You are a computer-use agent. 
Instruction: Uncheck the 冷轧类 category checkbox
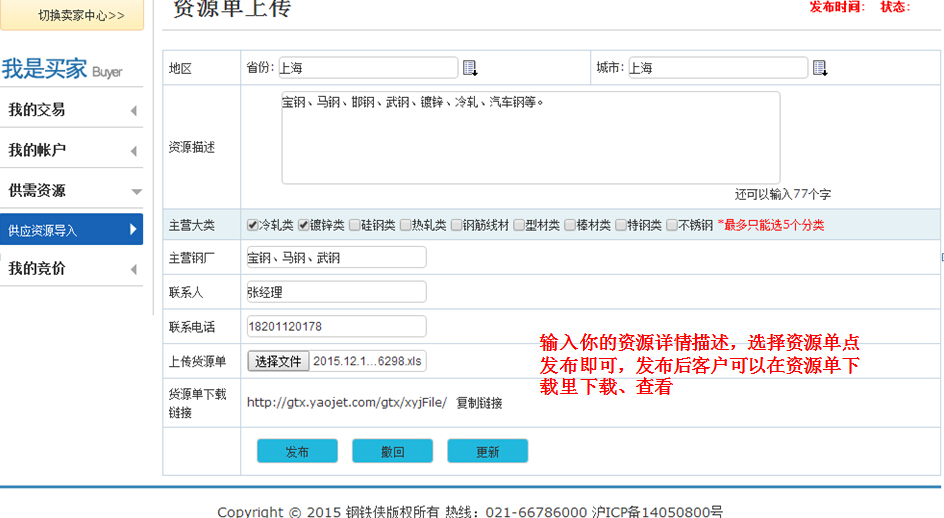[x=253, y=225]
